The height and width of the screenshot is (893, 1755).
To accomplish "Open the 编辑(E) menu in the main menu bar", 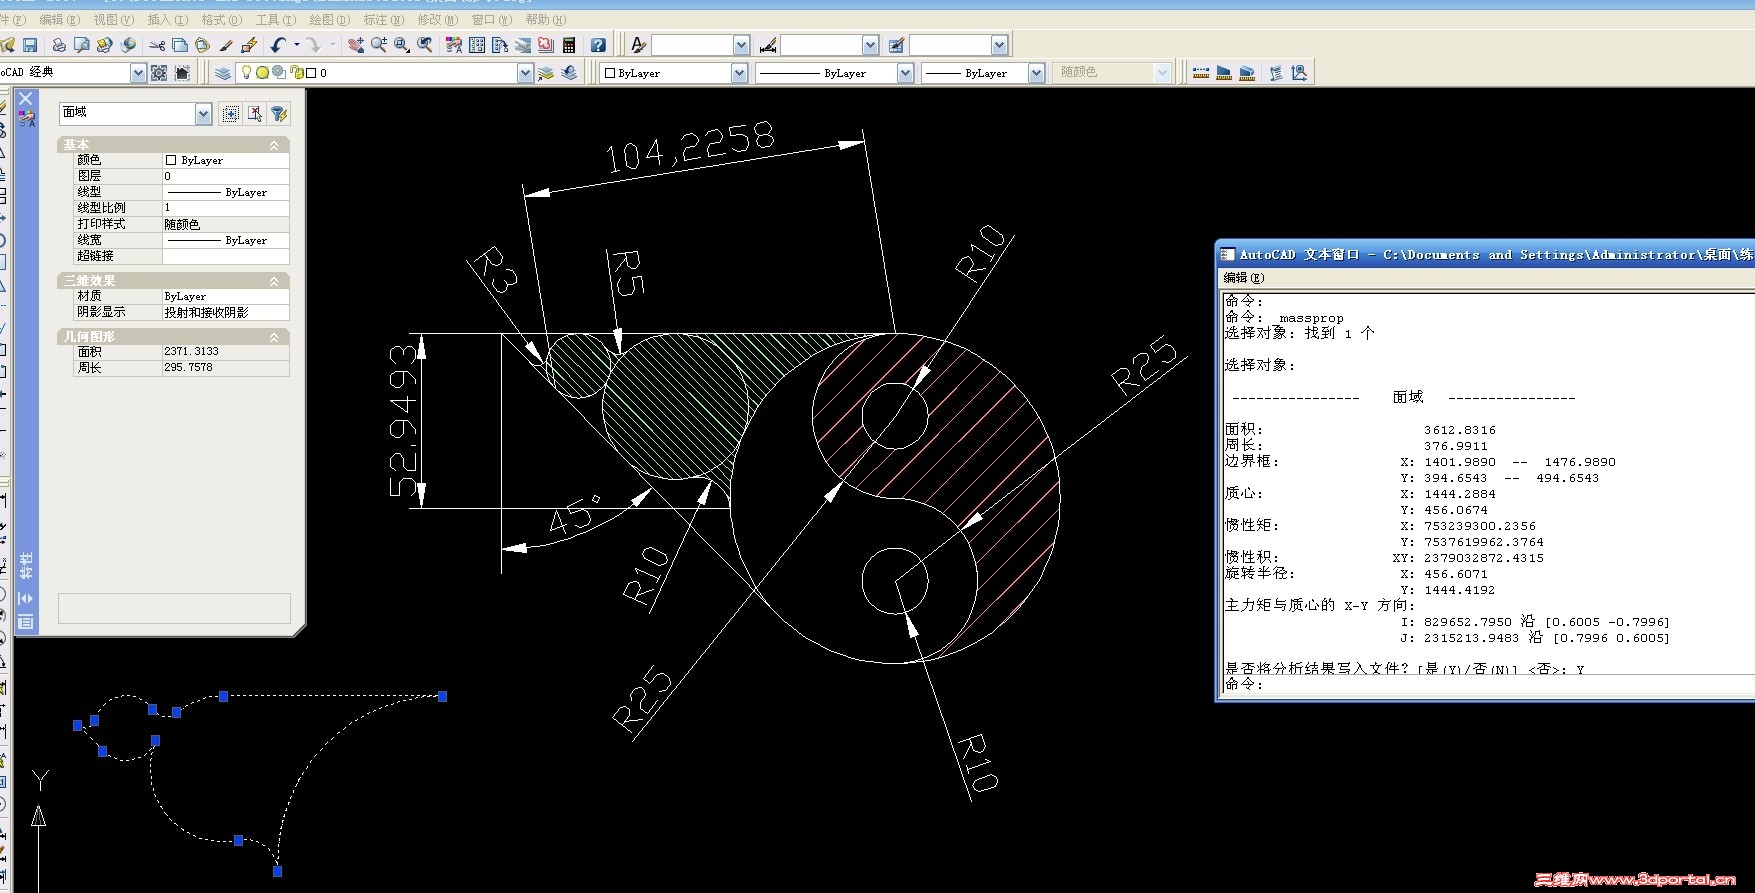I will 59,19.
